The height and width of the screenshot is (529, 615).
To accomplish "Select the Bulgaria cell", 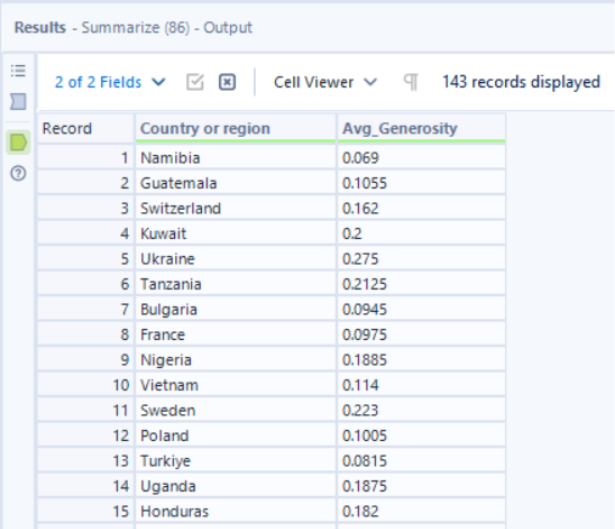I will 235,309.
